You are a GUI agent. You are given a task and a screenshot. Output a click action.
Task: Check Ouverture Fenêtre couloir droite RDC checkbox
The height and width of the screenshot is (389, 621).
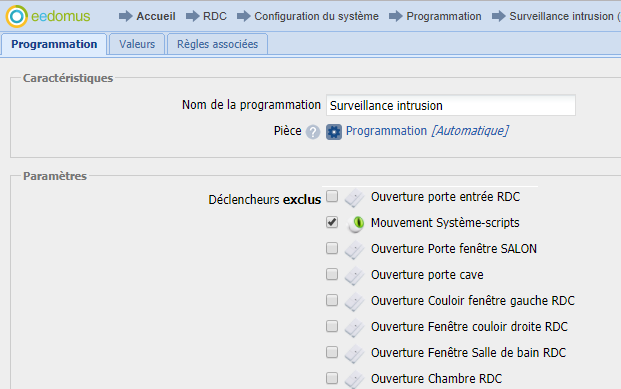click(332, 326)
